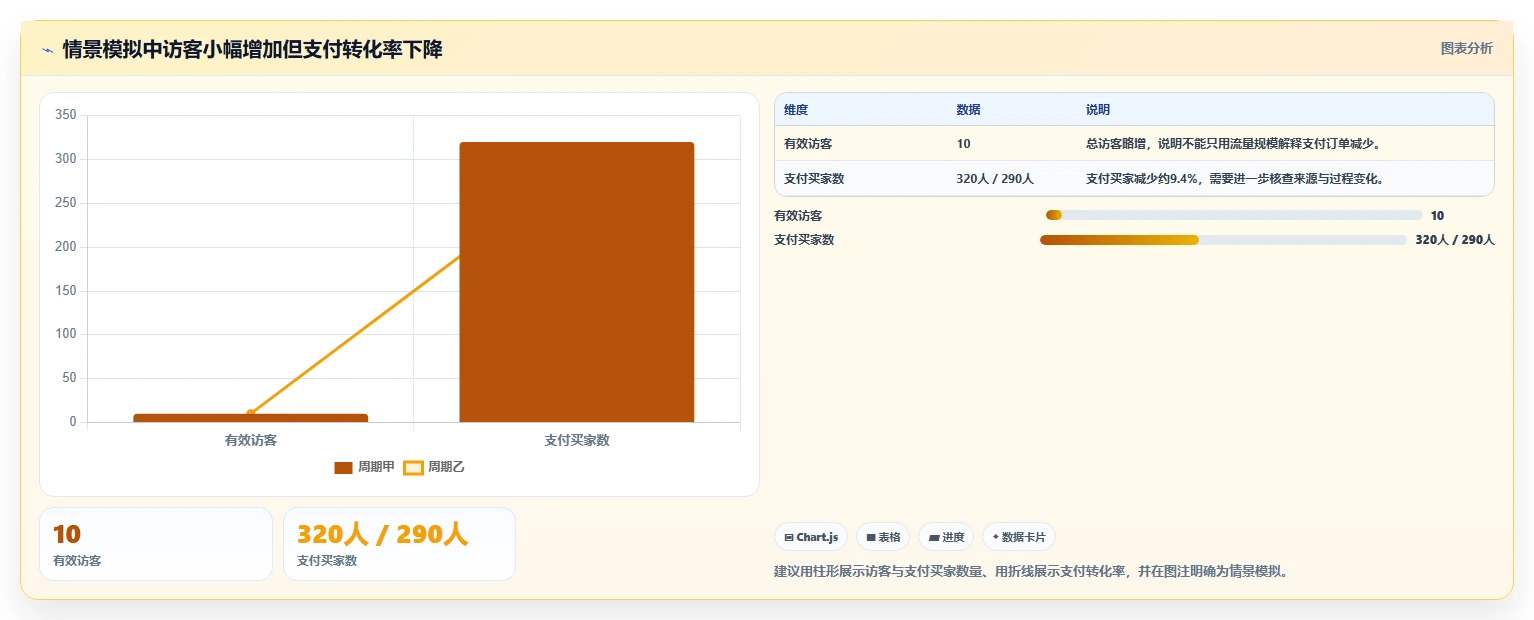Toggle the 周期甲 legend entry
This screenshot has height=620, width=1534.
365,467
